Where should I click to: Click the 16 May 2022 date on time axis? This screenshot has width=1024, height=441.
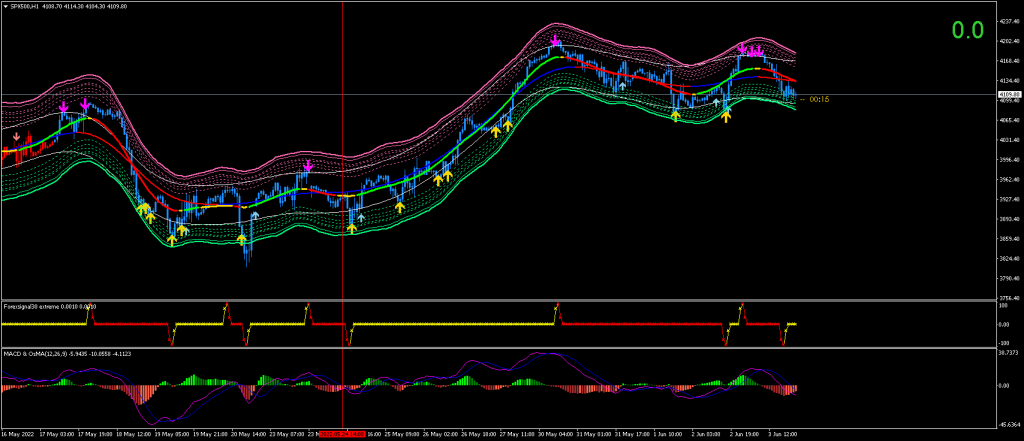point(20,435)
